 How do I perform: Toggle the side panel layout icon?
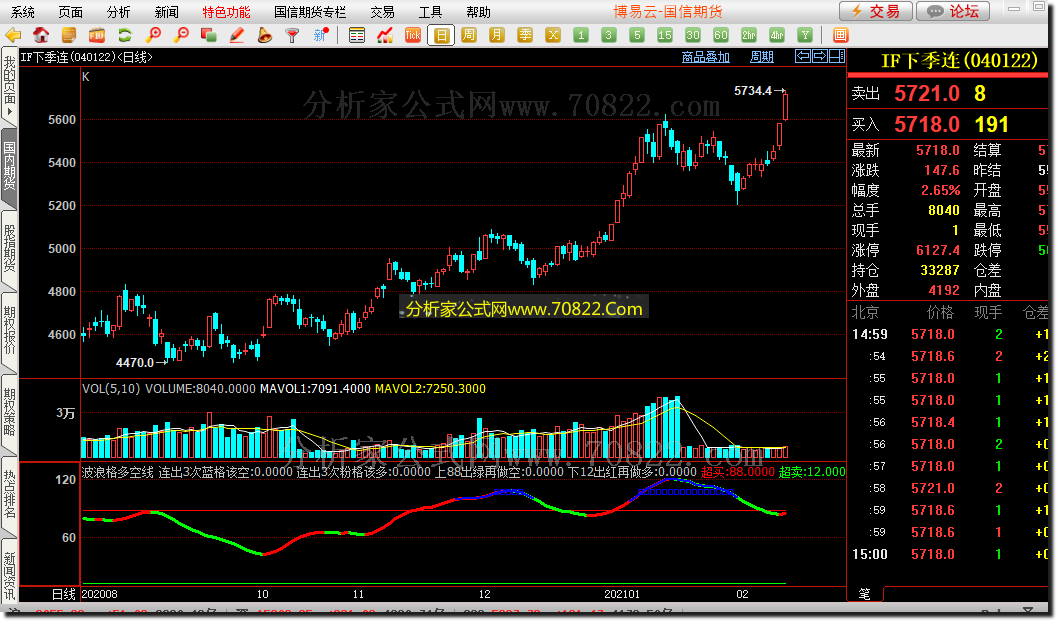coord(837,56)
